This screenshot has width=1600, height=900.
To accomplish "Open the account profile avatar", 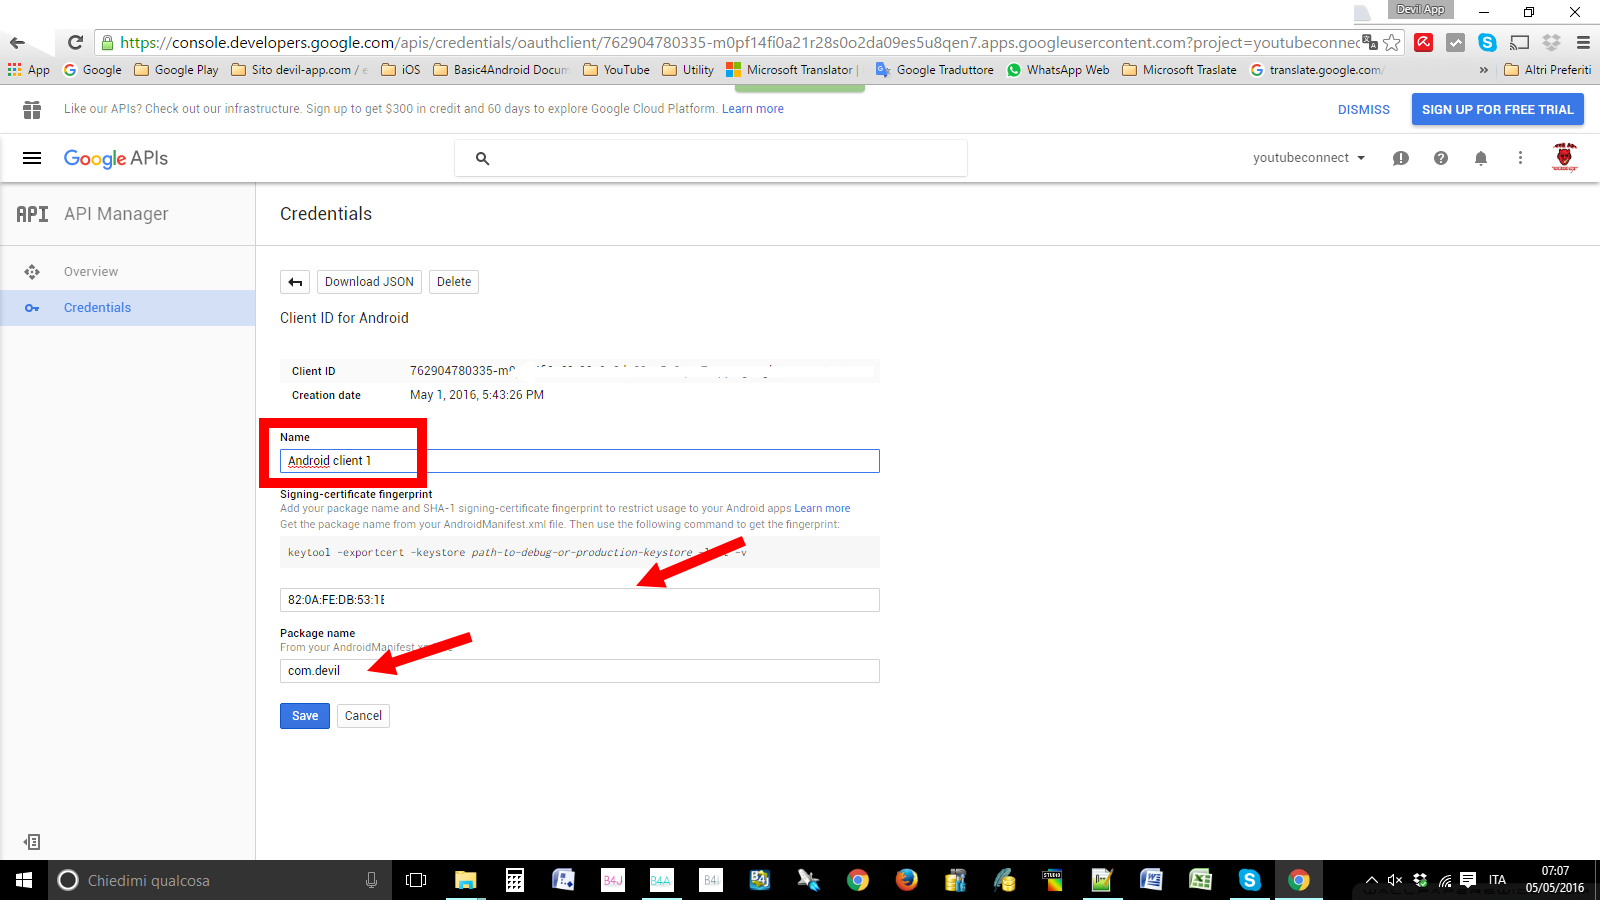I will click(1565, 158).
